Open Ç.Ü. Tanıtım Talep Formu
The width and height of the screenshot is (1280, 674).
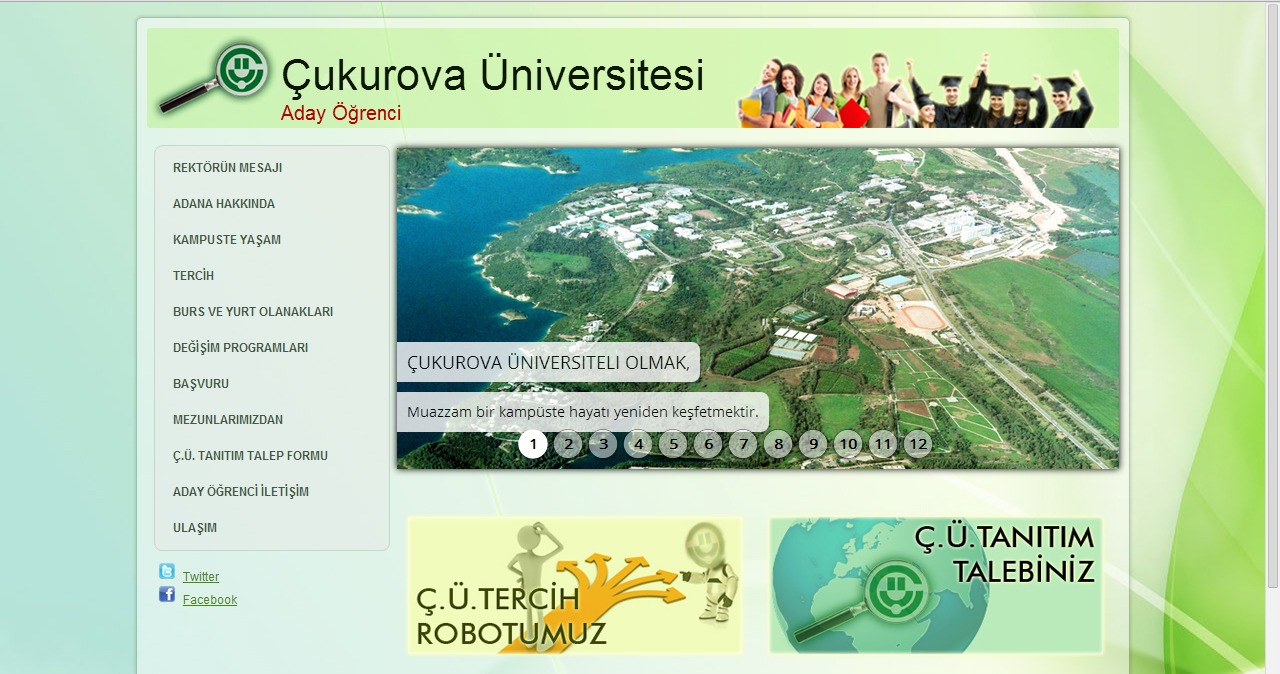(250, 456)
